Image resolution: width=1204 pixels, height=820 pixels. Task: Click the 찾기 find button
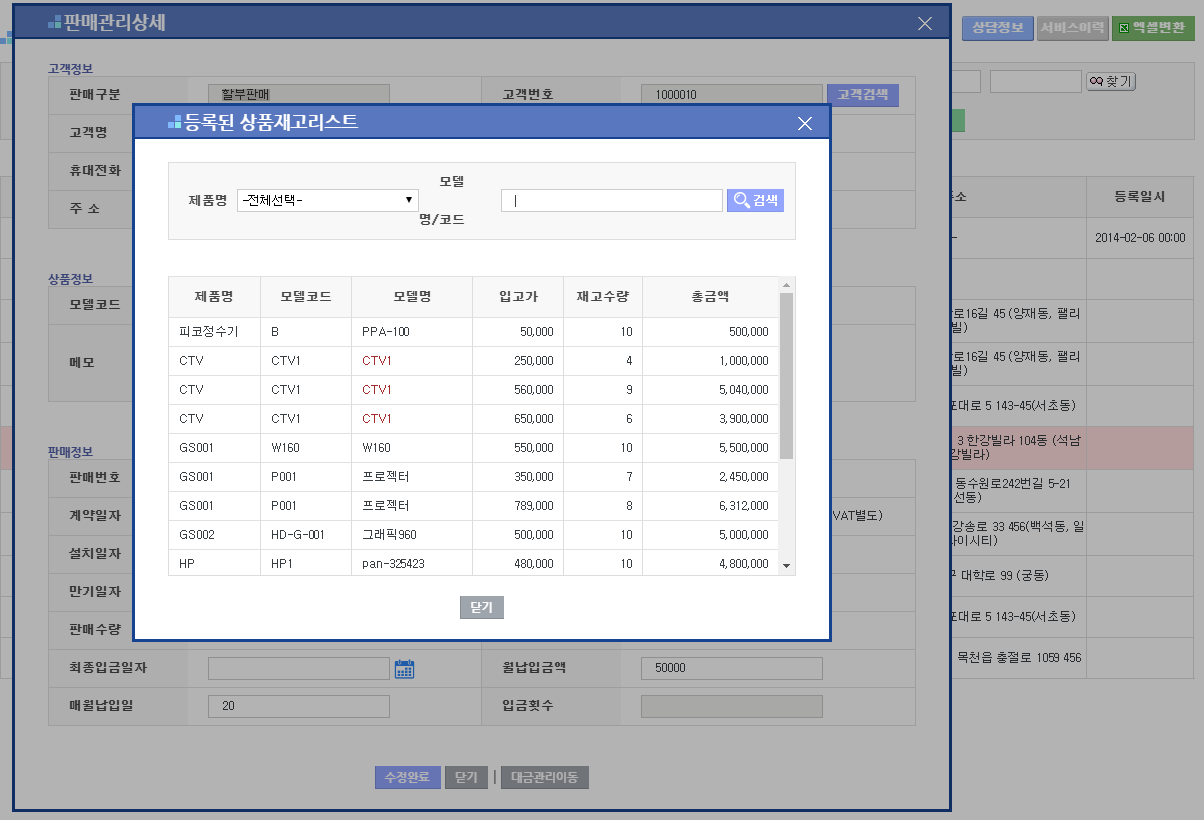point(1111,81)
